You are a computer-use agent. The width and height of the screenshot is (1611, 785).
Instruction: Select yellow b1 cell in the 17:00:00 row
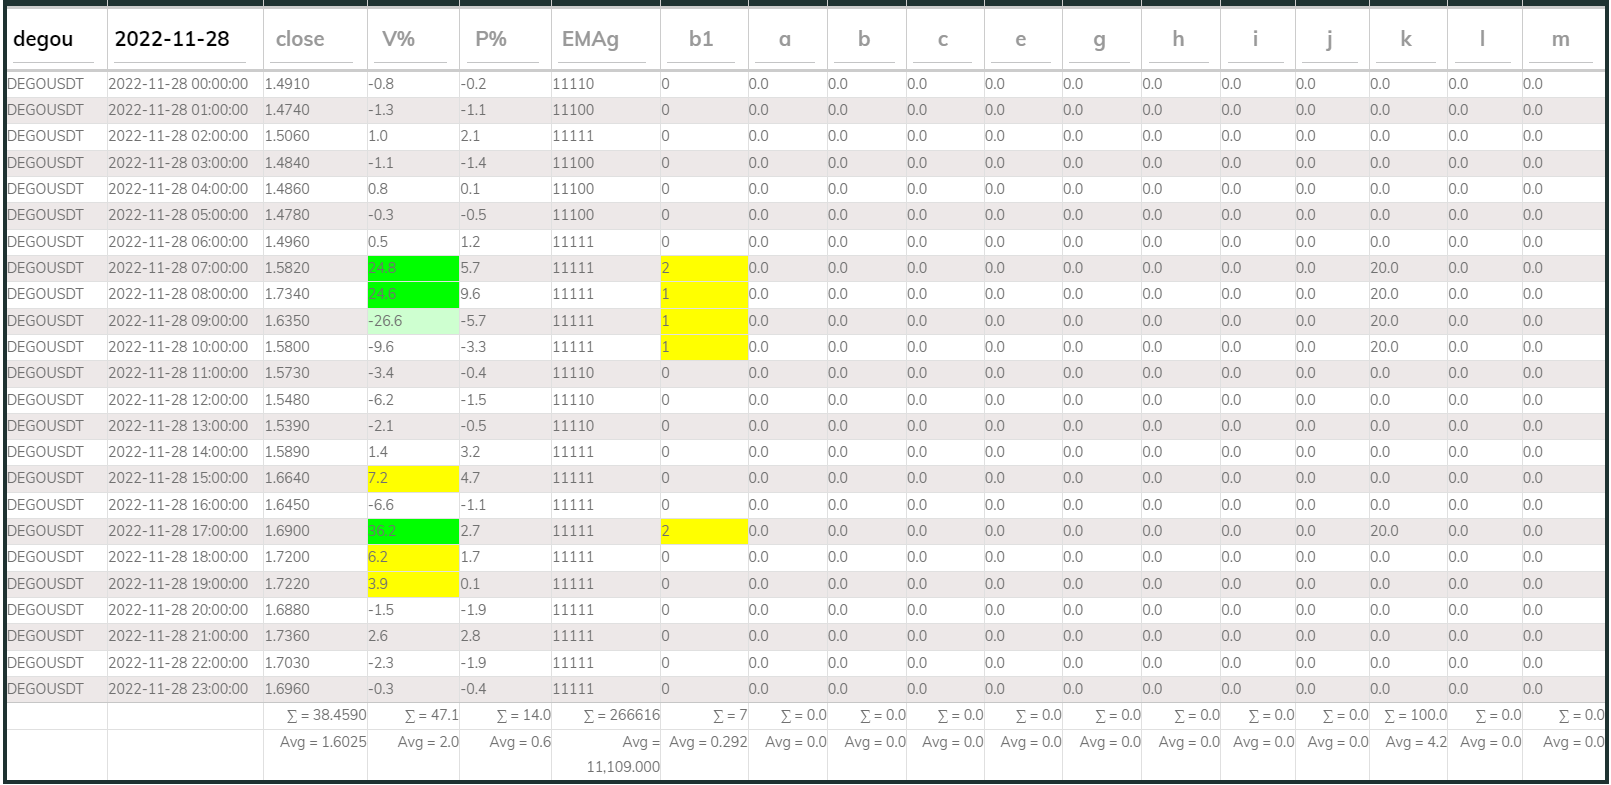703,531
